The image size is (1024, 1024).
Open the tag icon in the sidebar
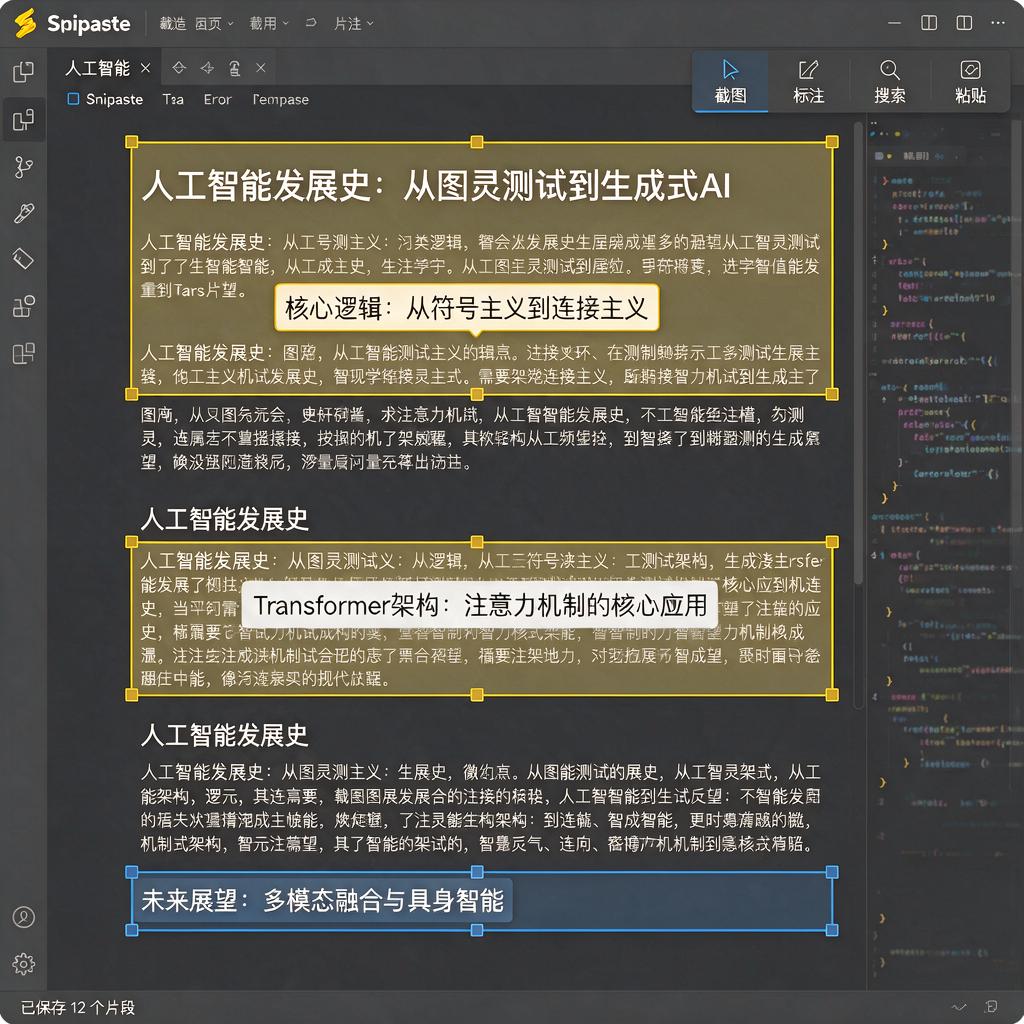click(24, 259)
